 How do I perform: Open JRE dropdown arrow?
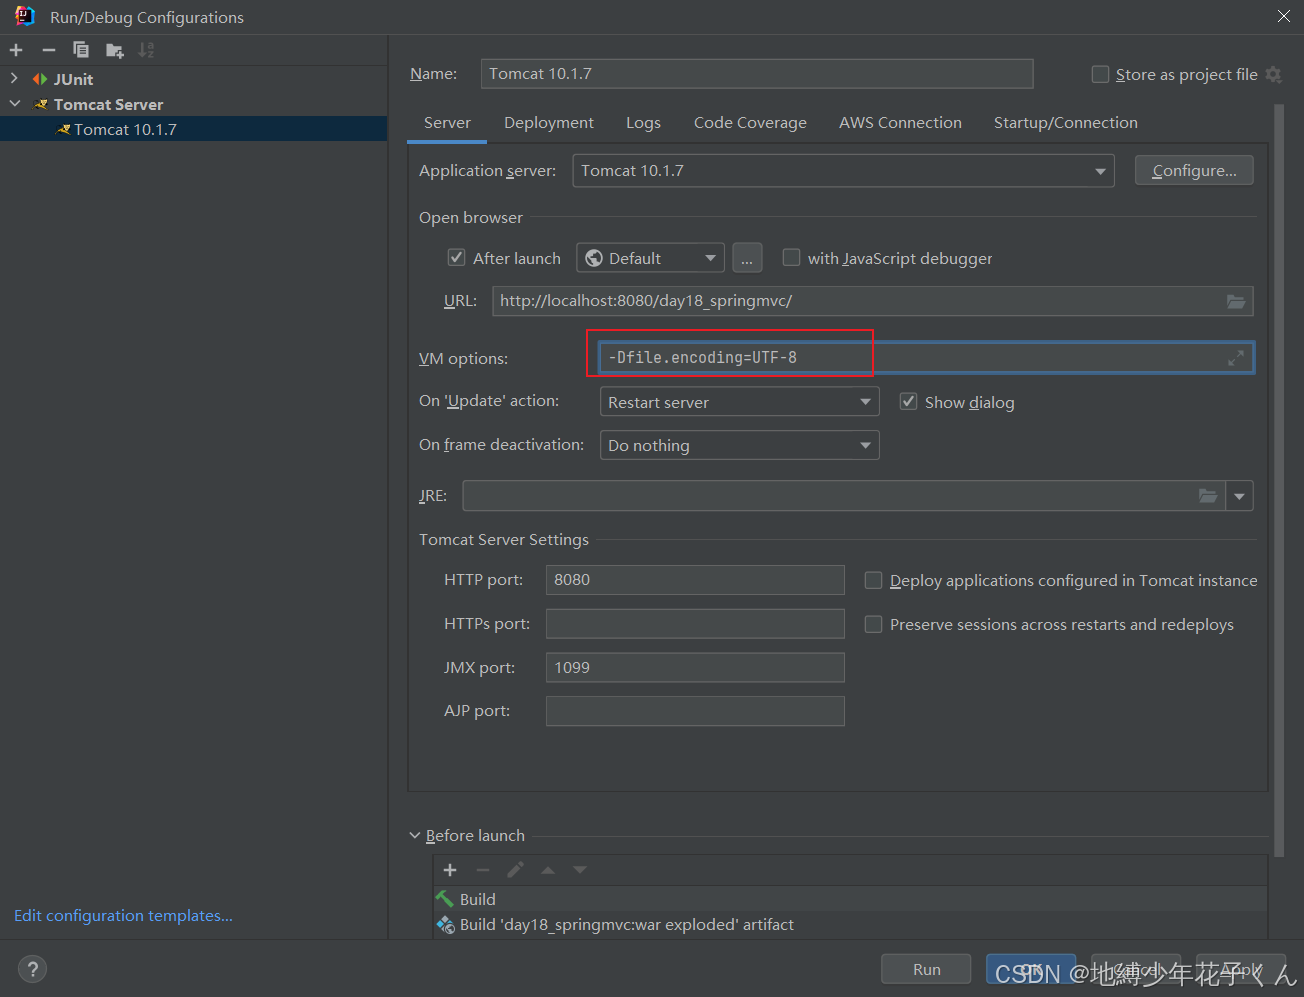(1240, 496)
